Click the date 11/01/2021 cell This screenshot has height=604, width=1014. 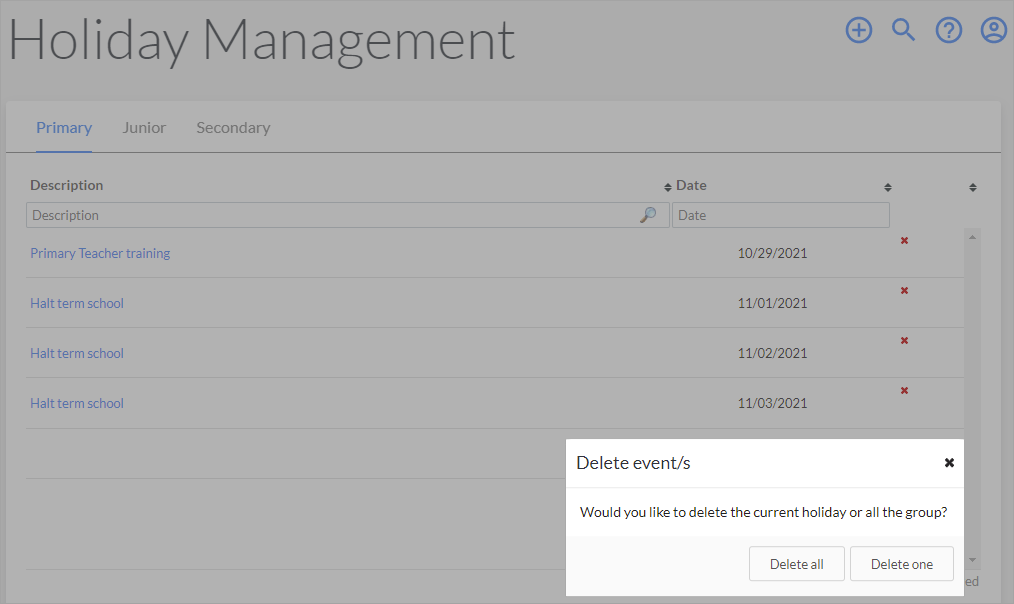(772, 303)
